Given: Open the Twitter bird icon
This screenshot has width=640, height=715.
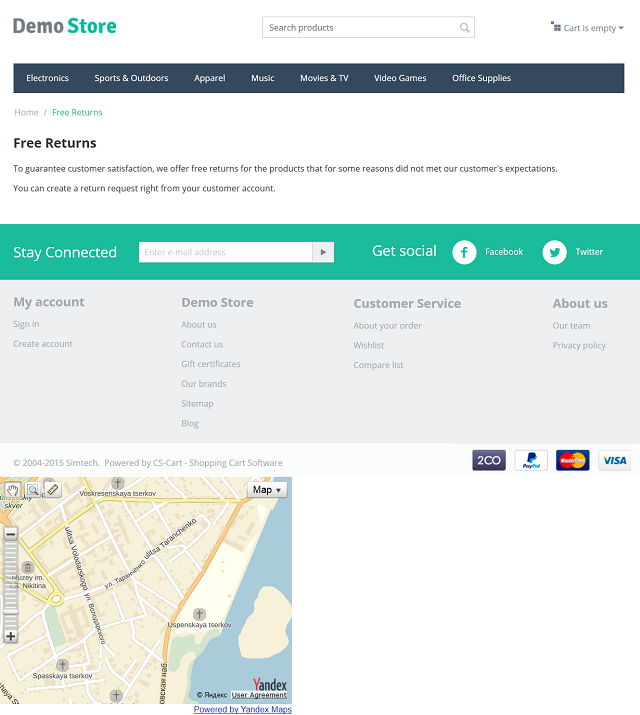Looking at the screenshot, I should click(554, 252).
